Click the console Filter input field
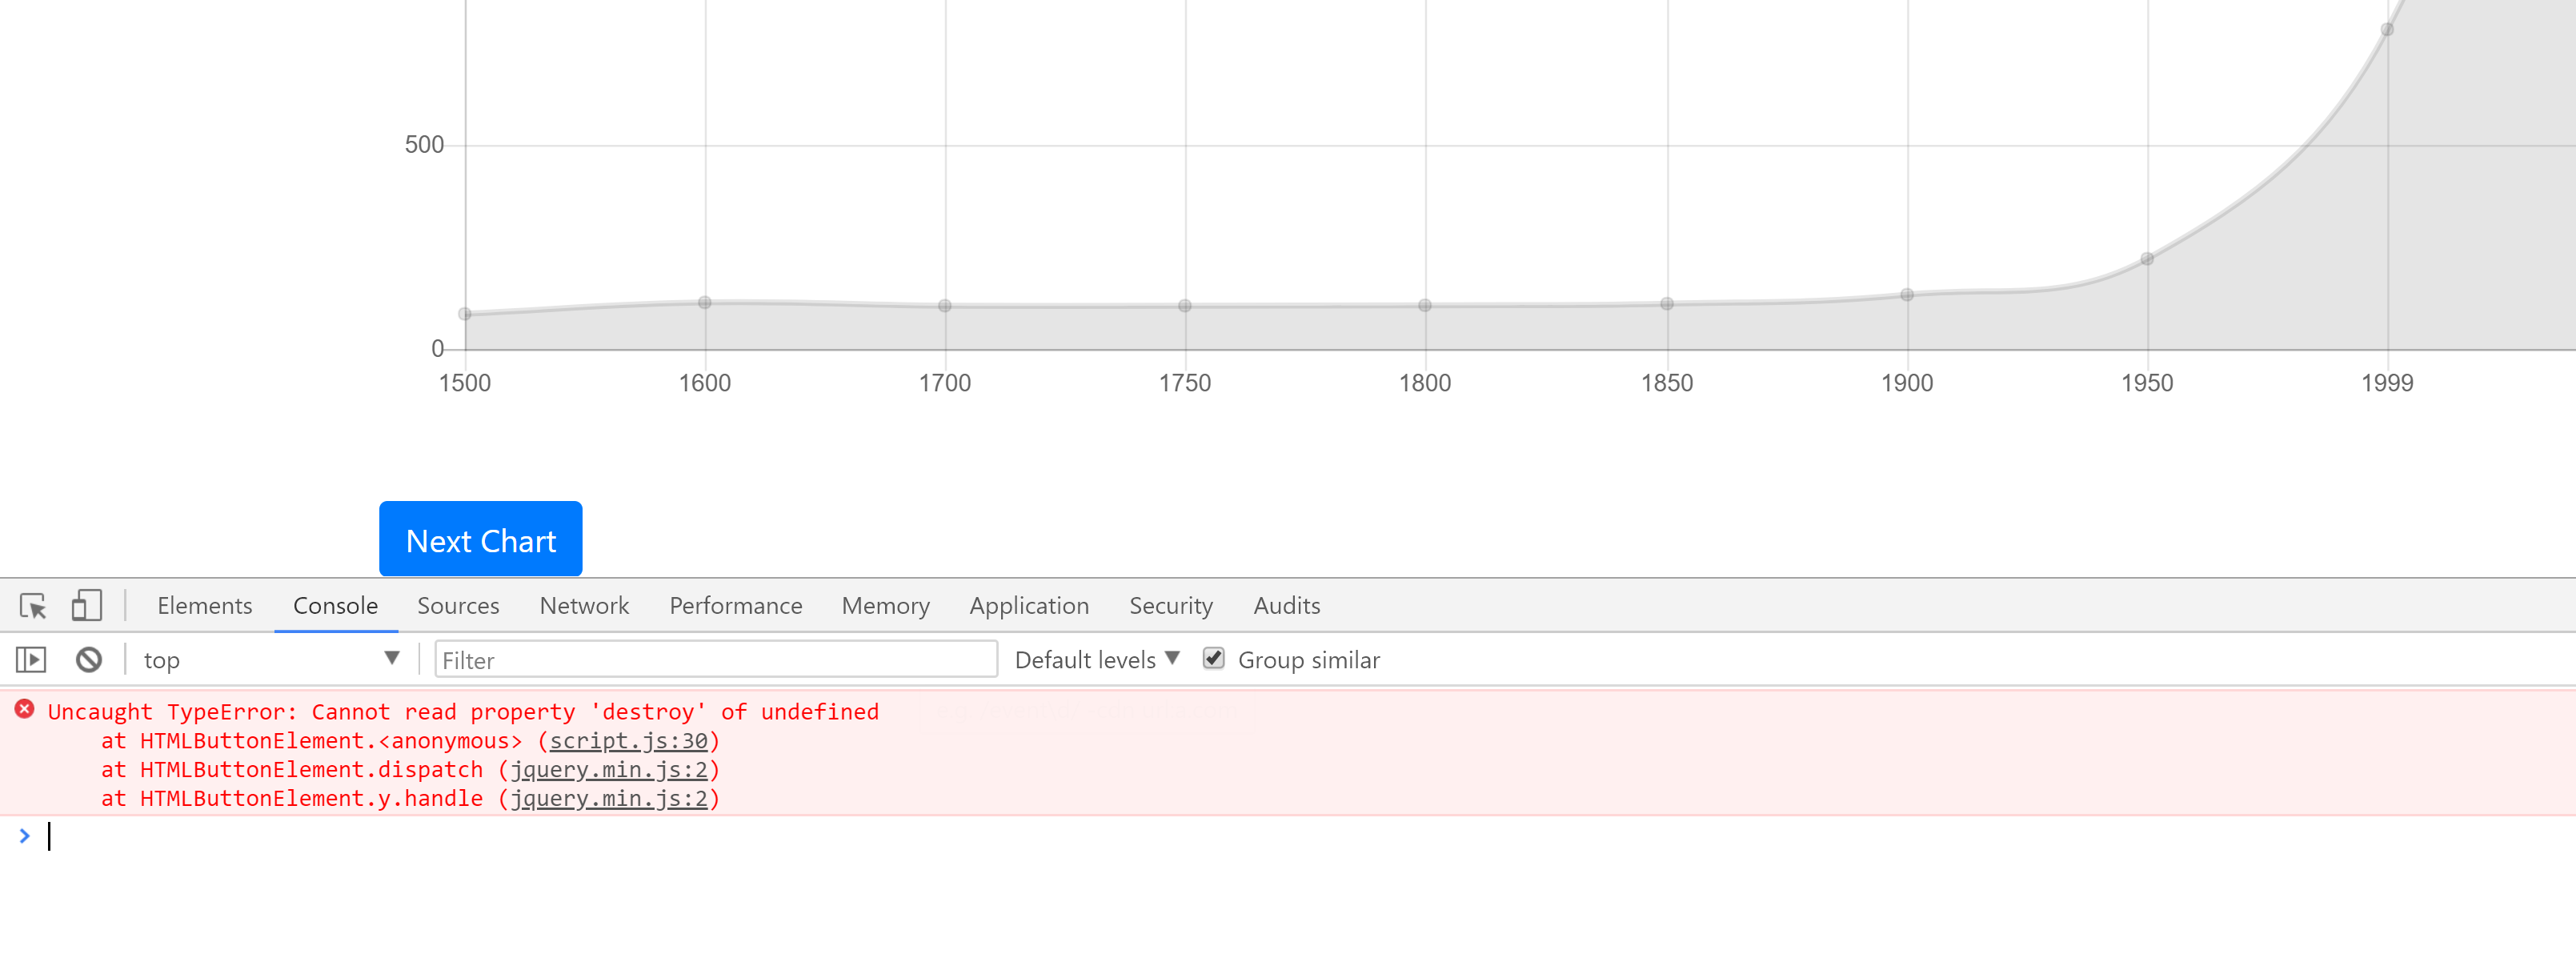The image size is (2576, 966). [715, 660]
